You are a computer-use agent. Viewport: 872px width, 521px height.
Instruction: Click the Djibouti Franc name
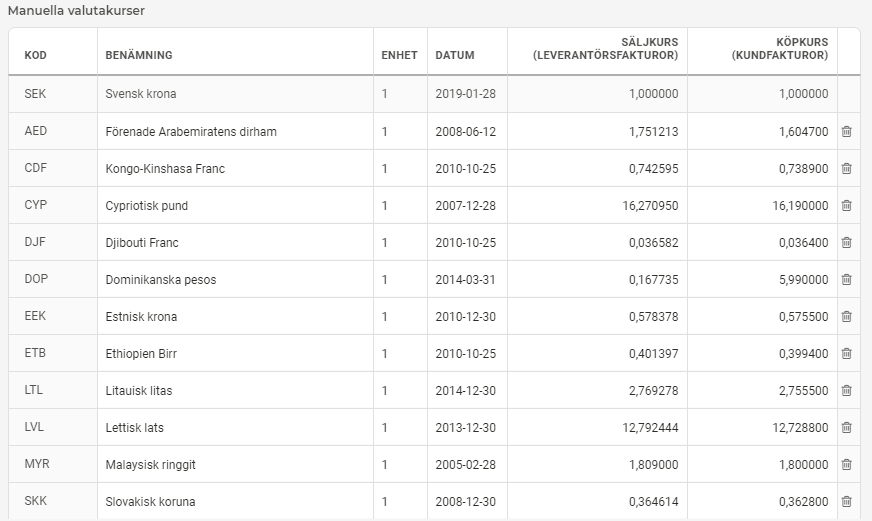pyautogui.click(x=142, y=242)
